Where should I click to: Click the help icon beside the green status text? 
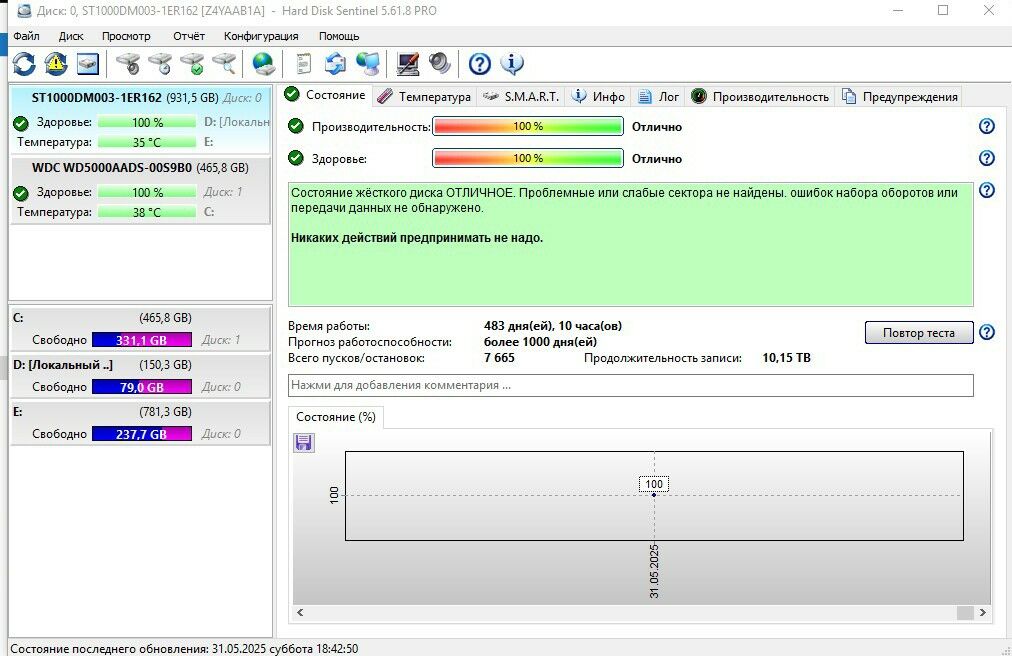(987, 190)
